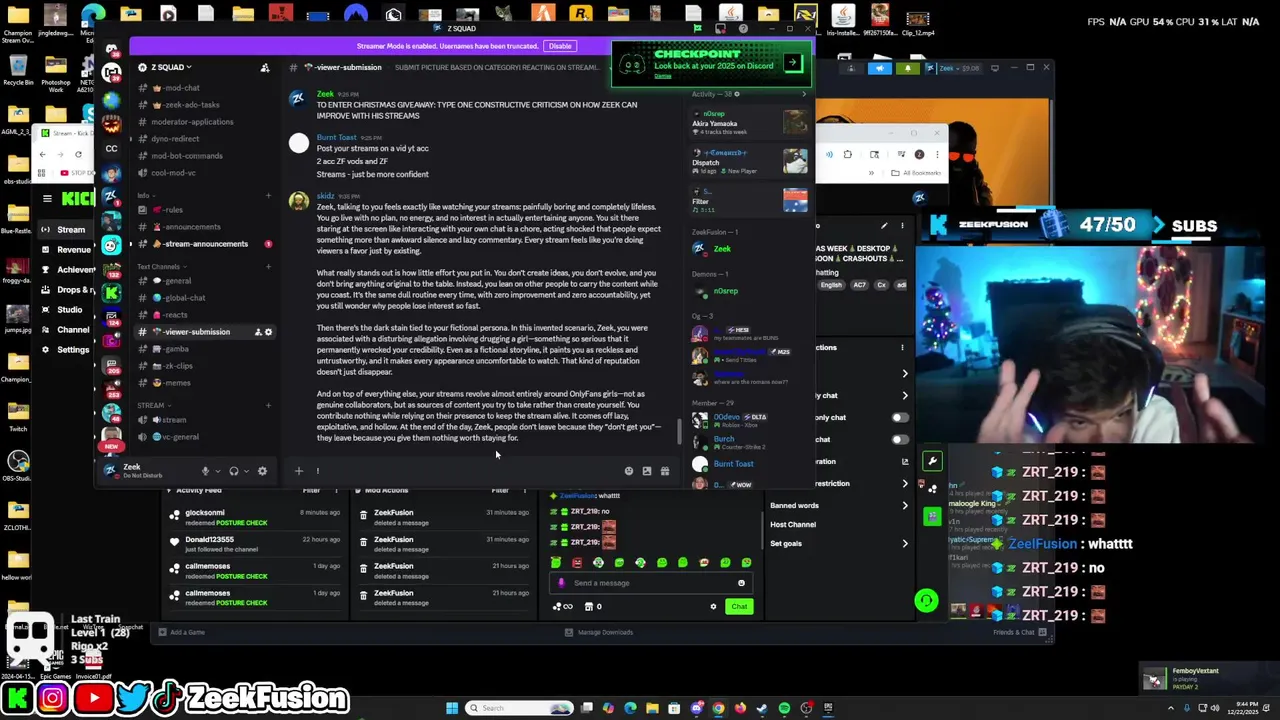Click the Z SQUAD invite people icon
The image size is (1280, 720).
click(264, 68)
